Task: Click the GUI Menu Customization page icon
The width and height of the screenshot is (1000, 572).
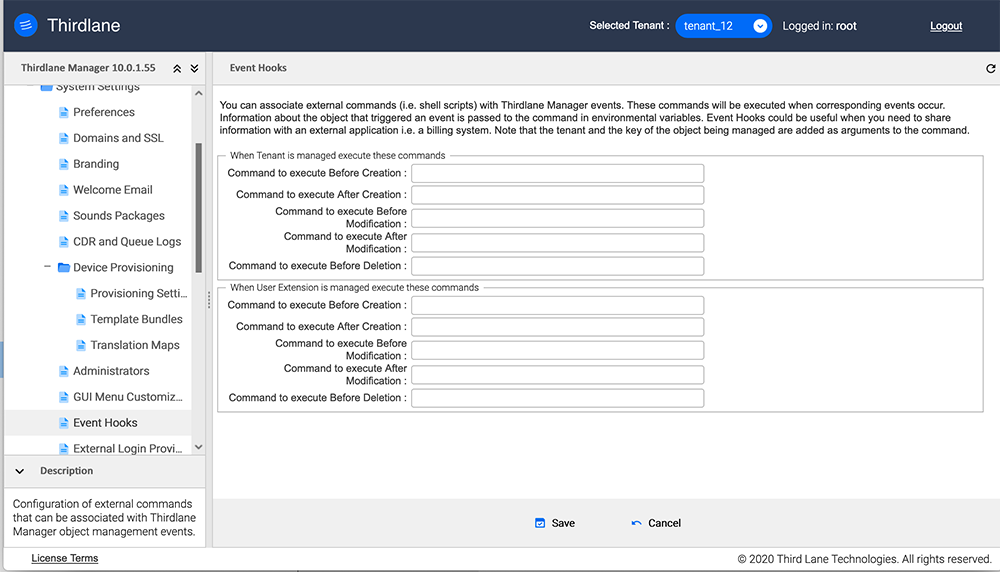Action: click(63, 397)
